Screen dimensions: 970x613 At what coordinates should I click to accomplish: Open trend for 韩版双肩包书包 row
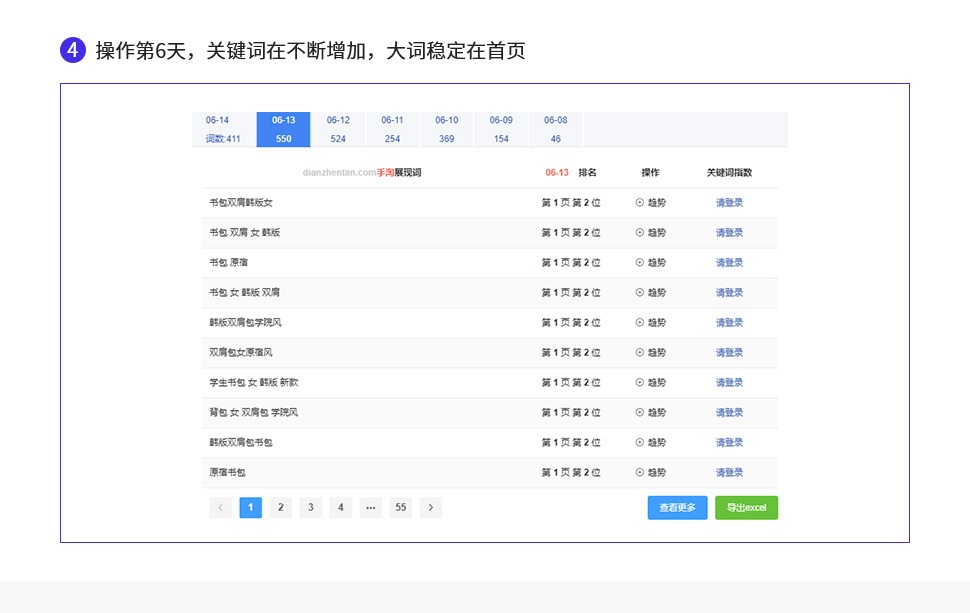pyautogui.click(x=650, y=442)
